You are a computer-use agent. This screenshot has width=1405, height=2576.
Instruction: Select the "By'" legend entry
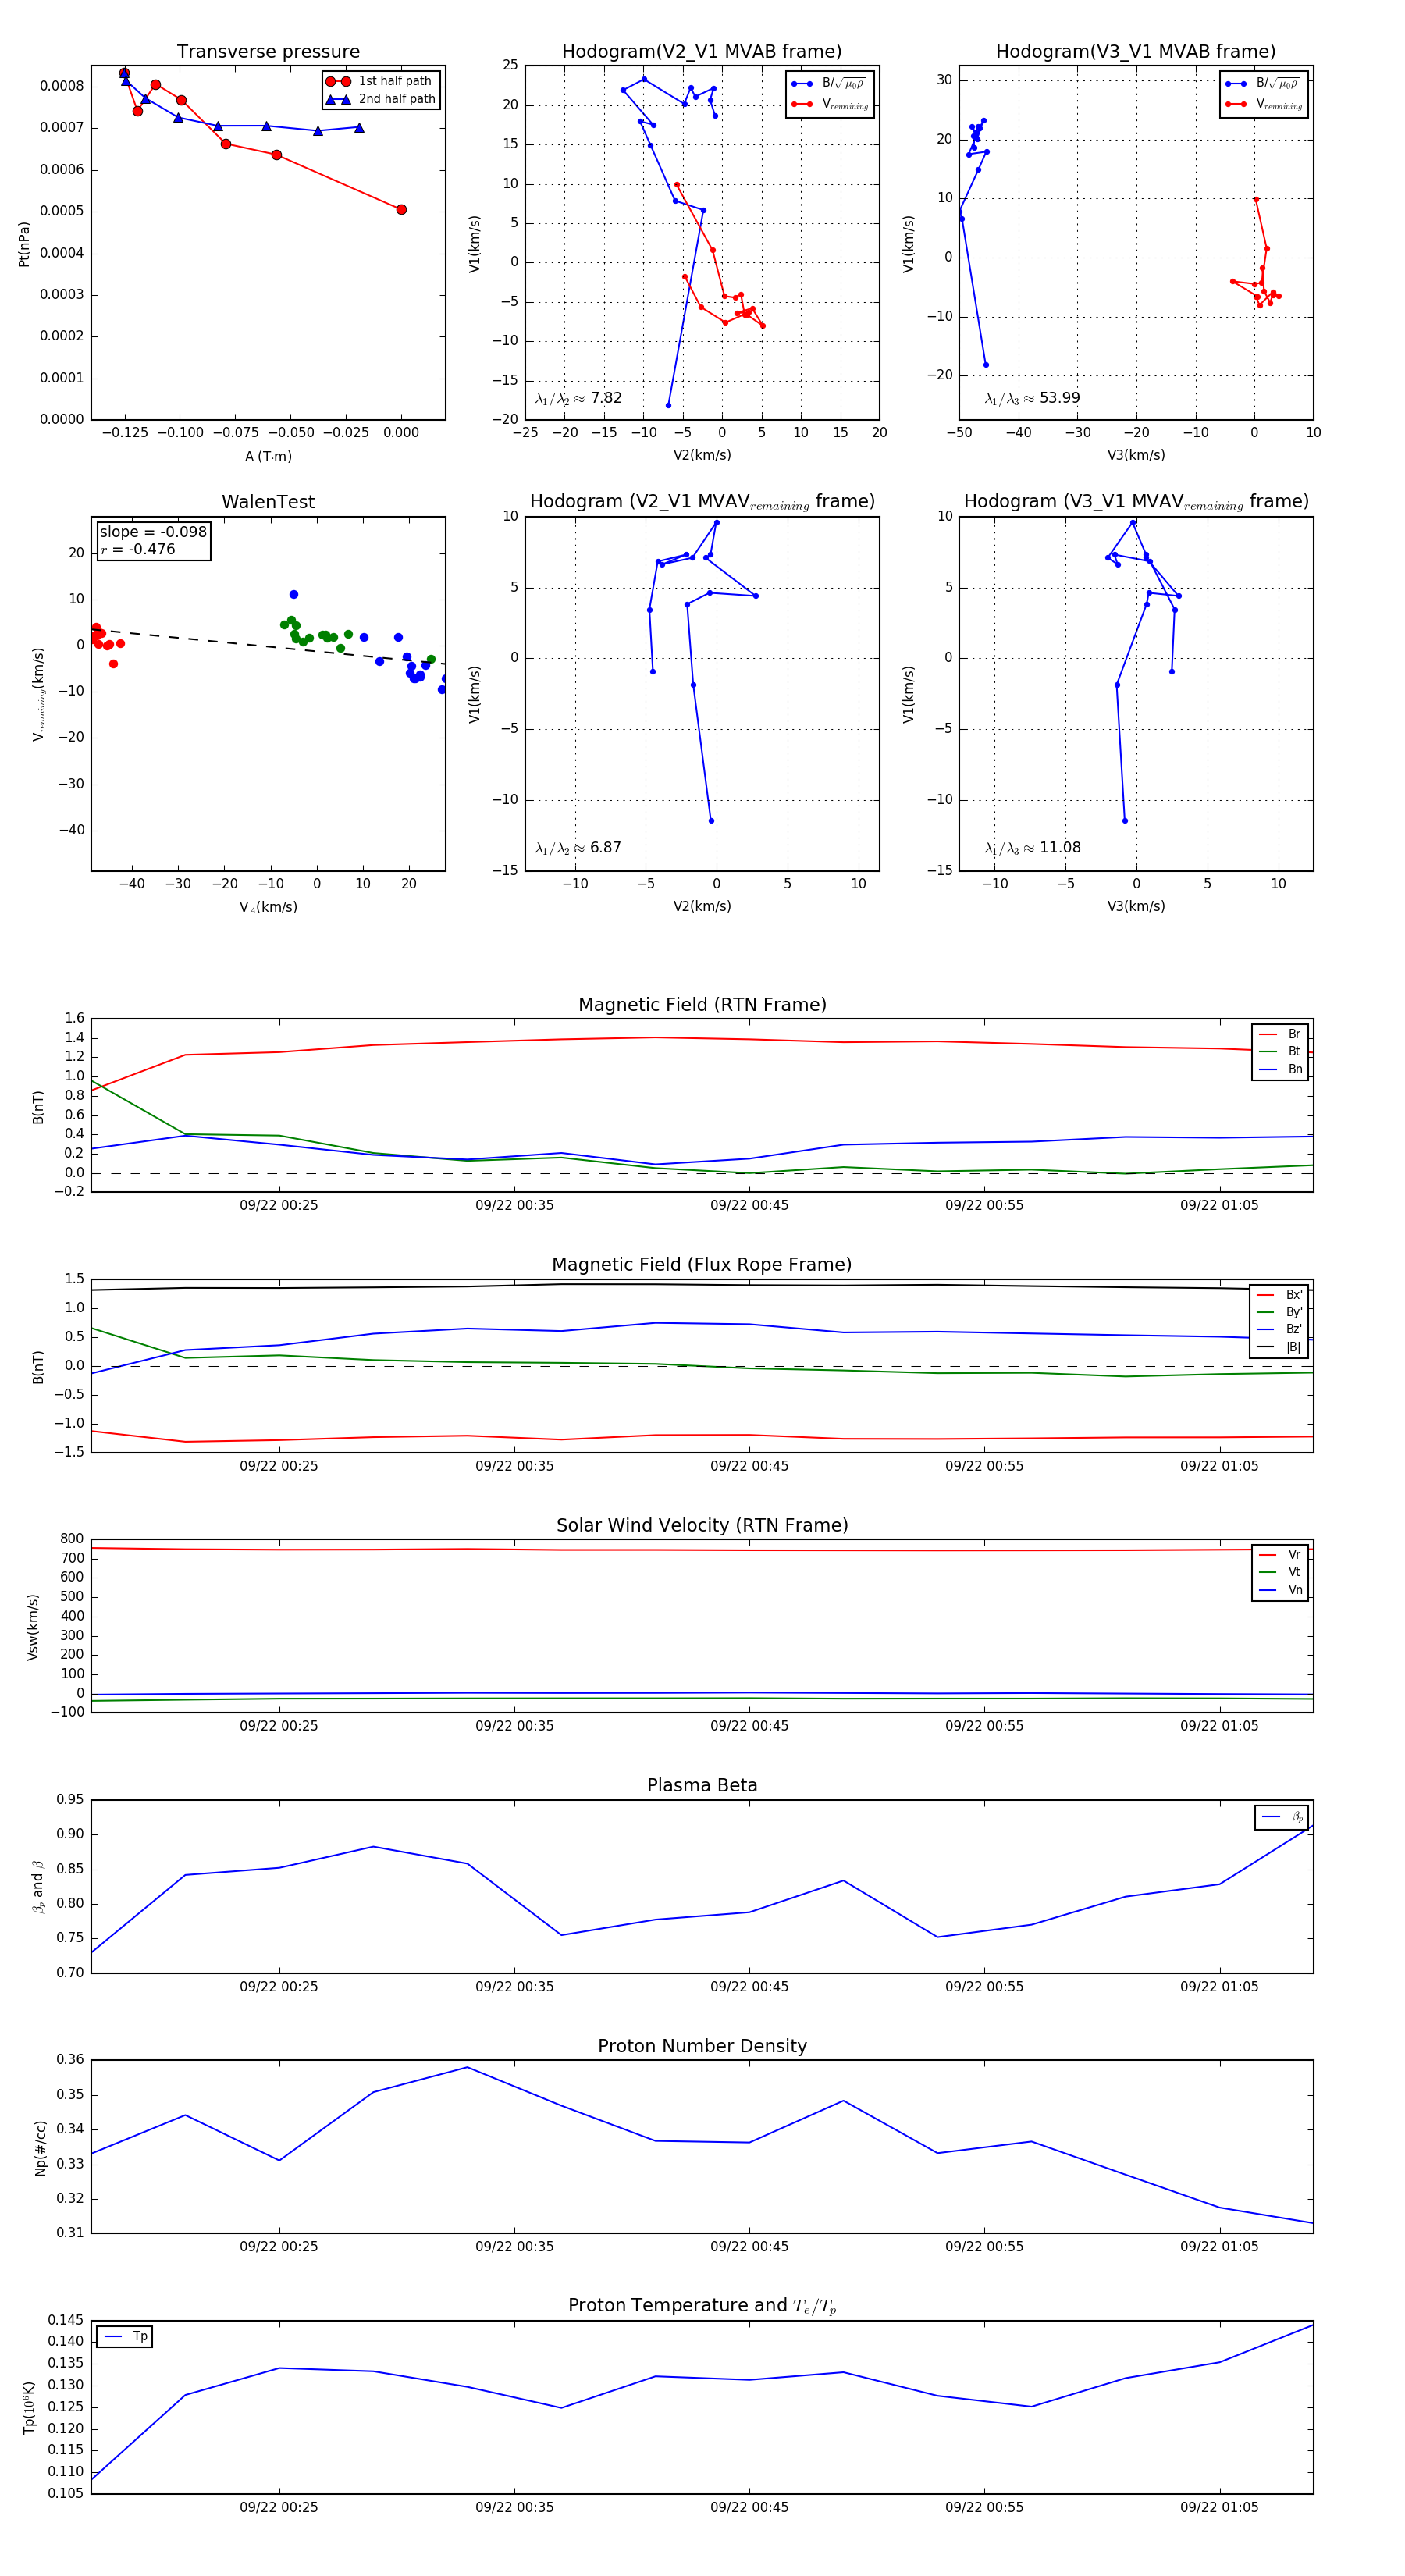pyautogui.click(x=1279, y=1312)
